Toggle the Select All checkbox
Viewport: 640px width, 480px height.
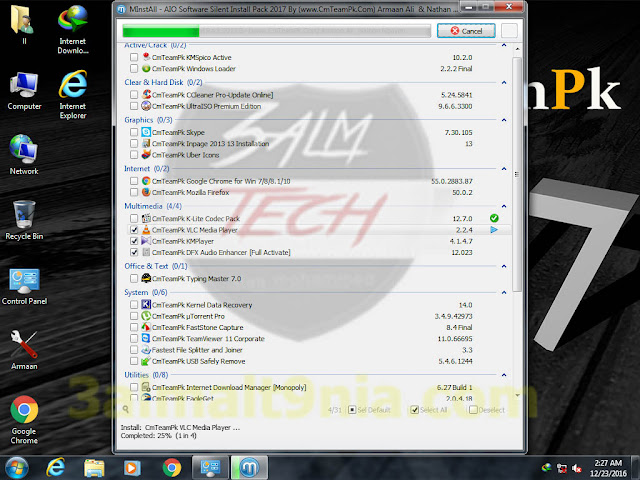coord(414,409)
